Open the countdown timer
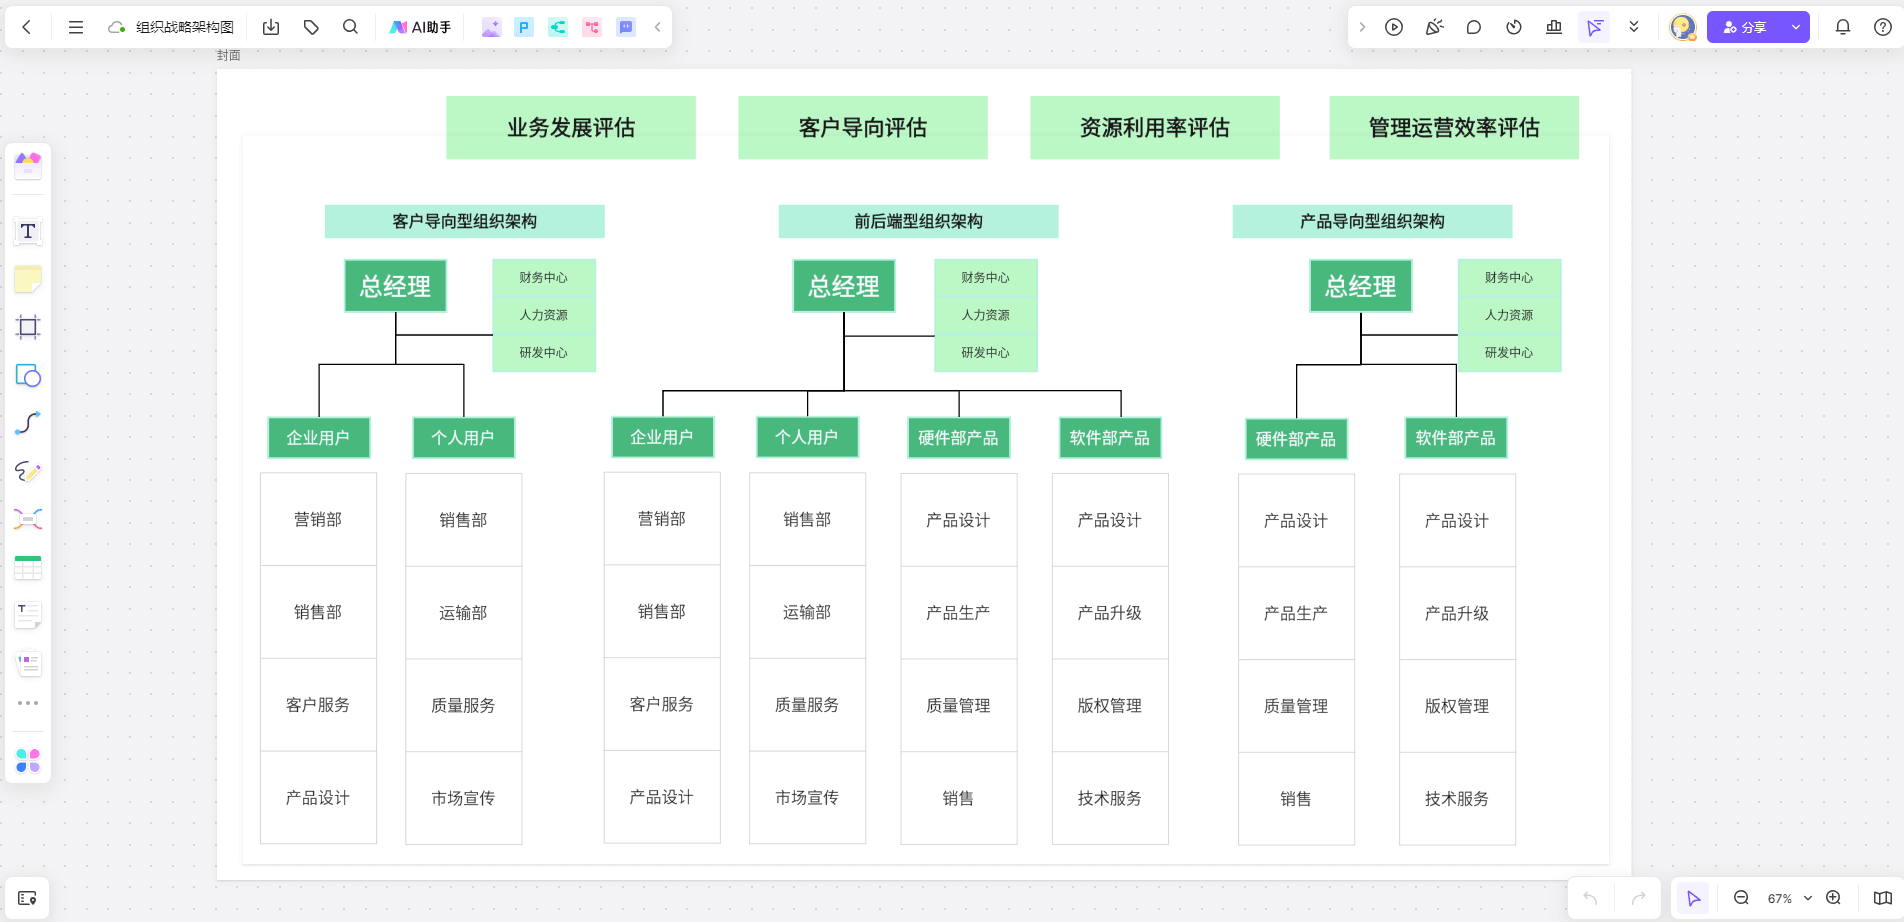The width and height of the screenshot is (1904, 922). coord(1513,27)
